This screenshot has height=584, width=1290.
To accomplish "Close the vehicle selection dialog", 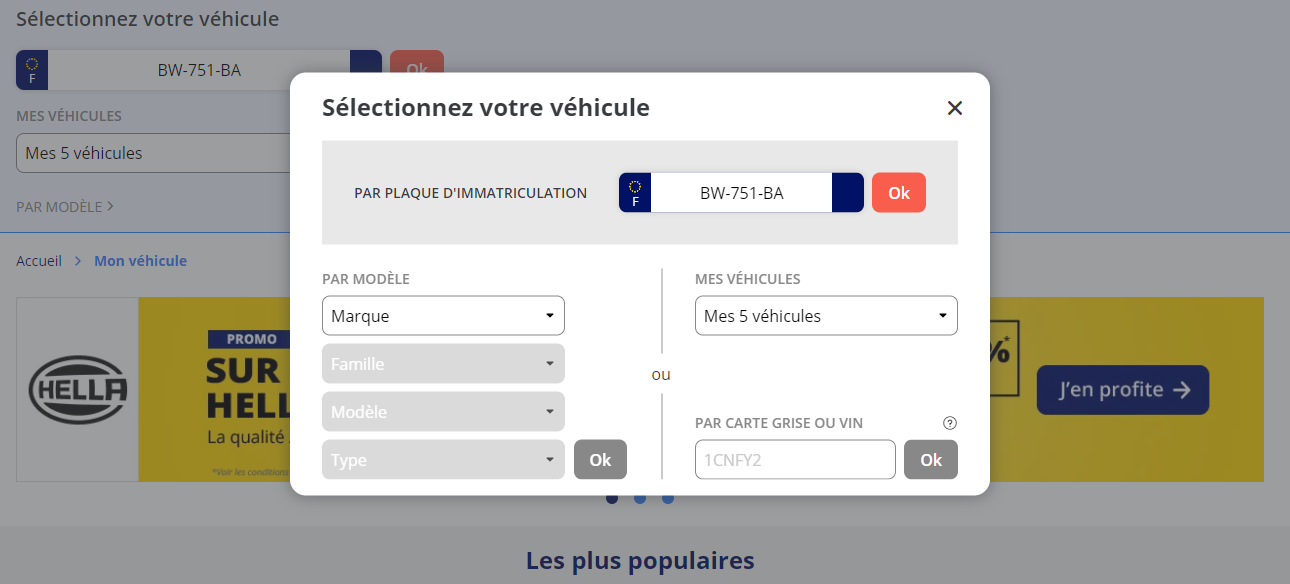I will point(954,108).
